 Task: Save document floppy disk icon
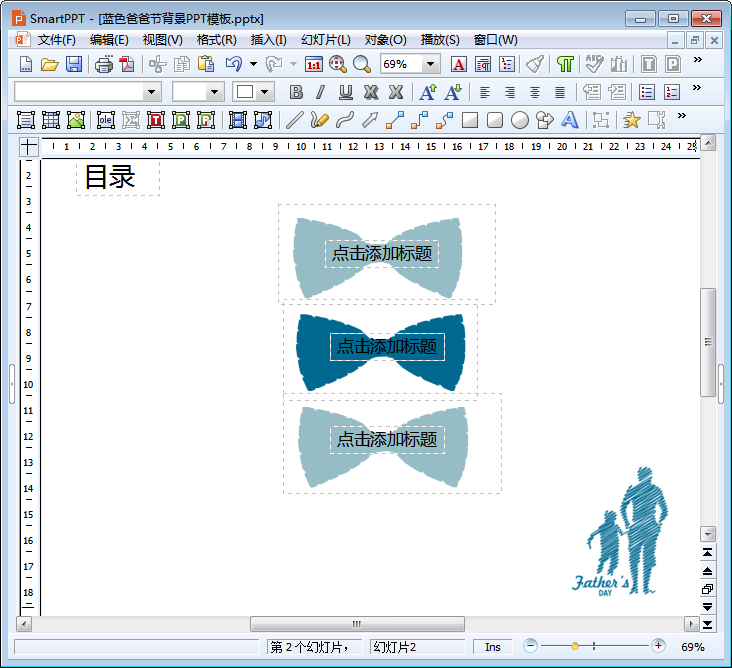click(74, 64)
